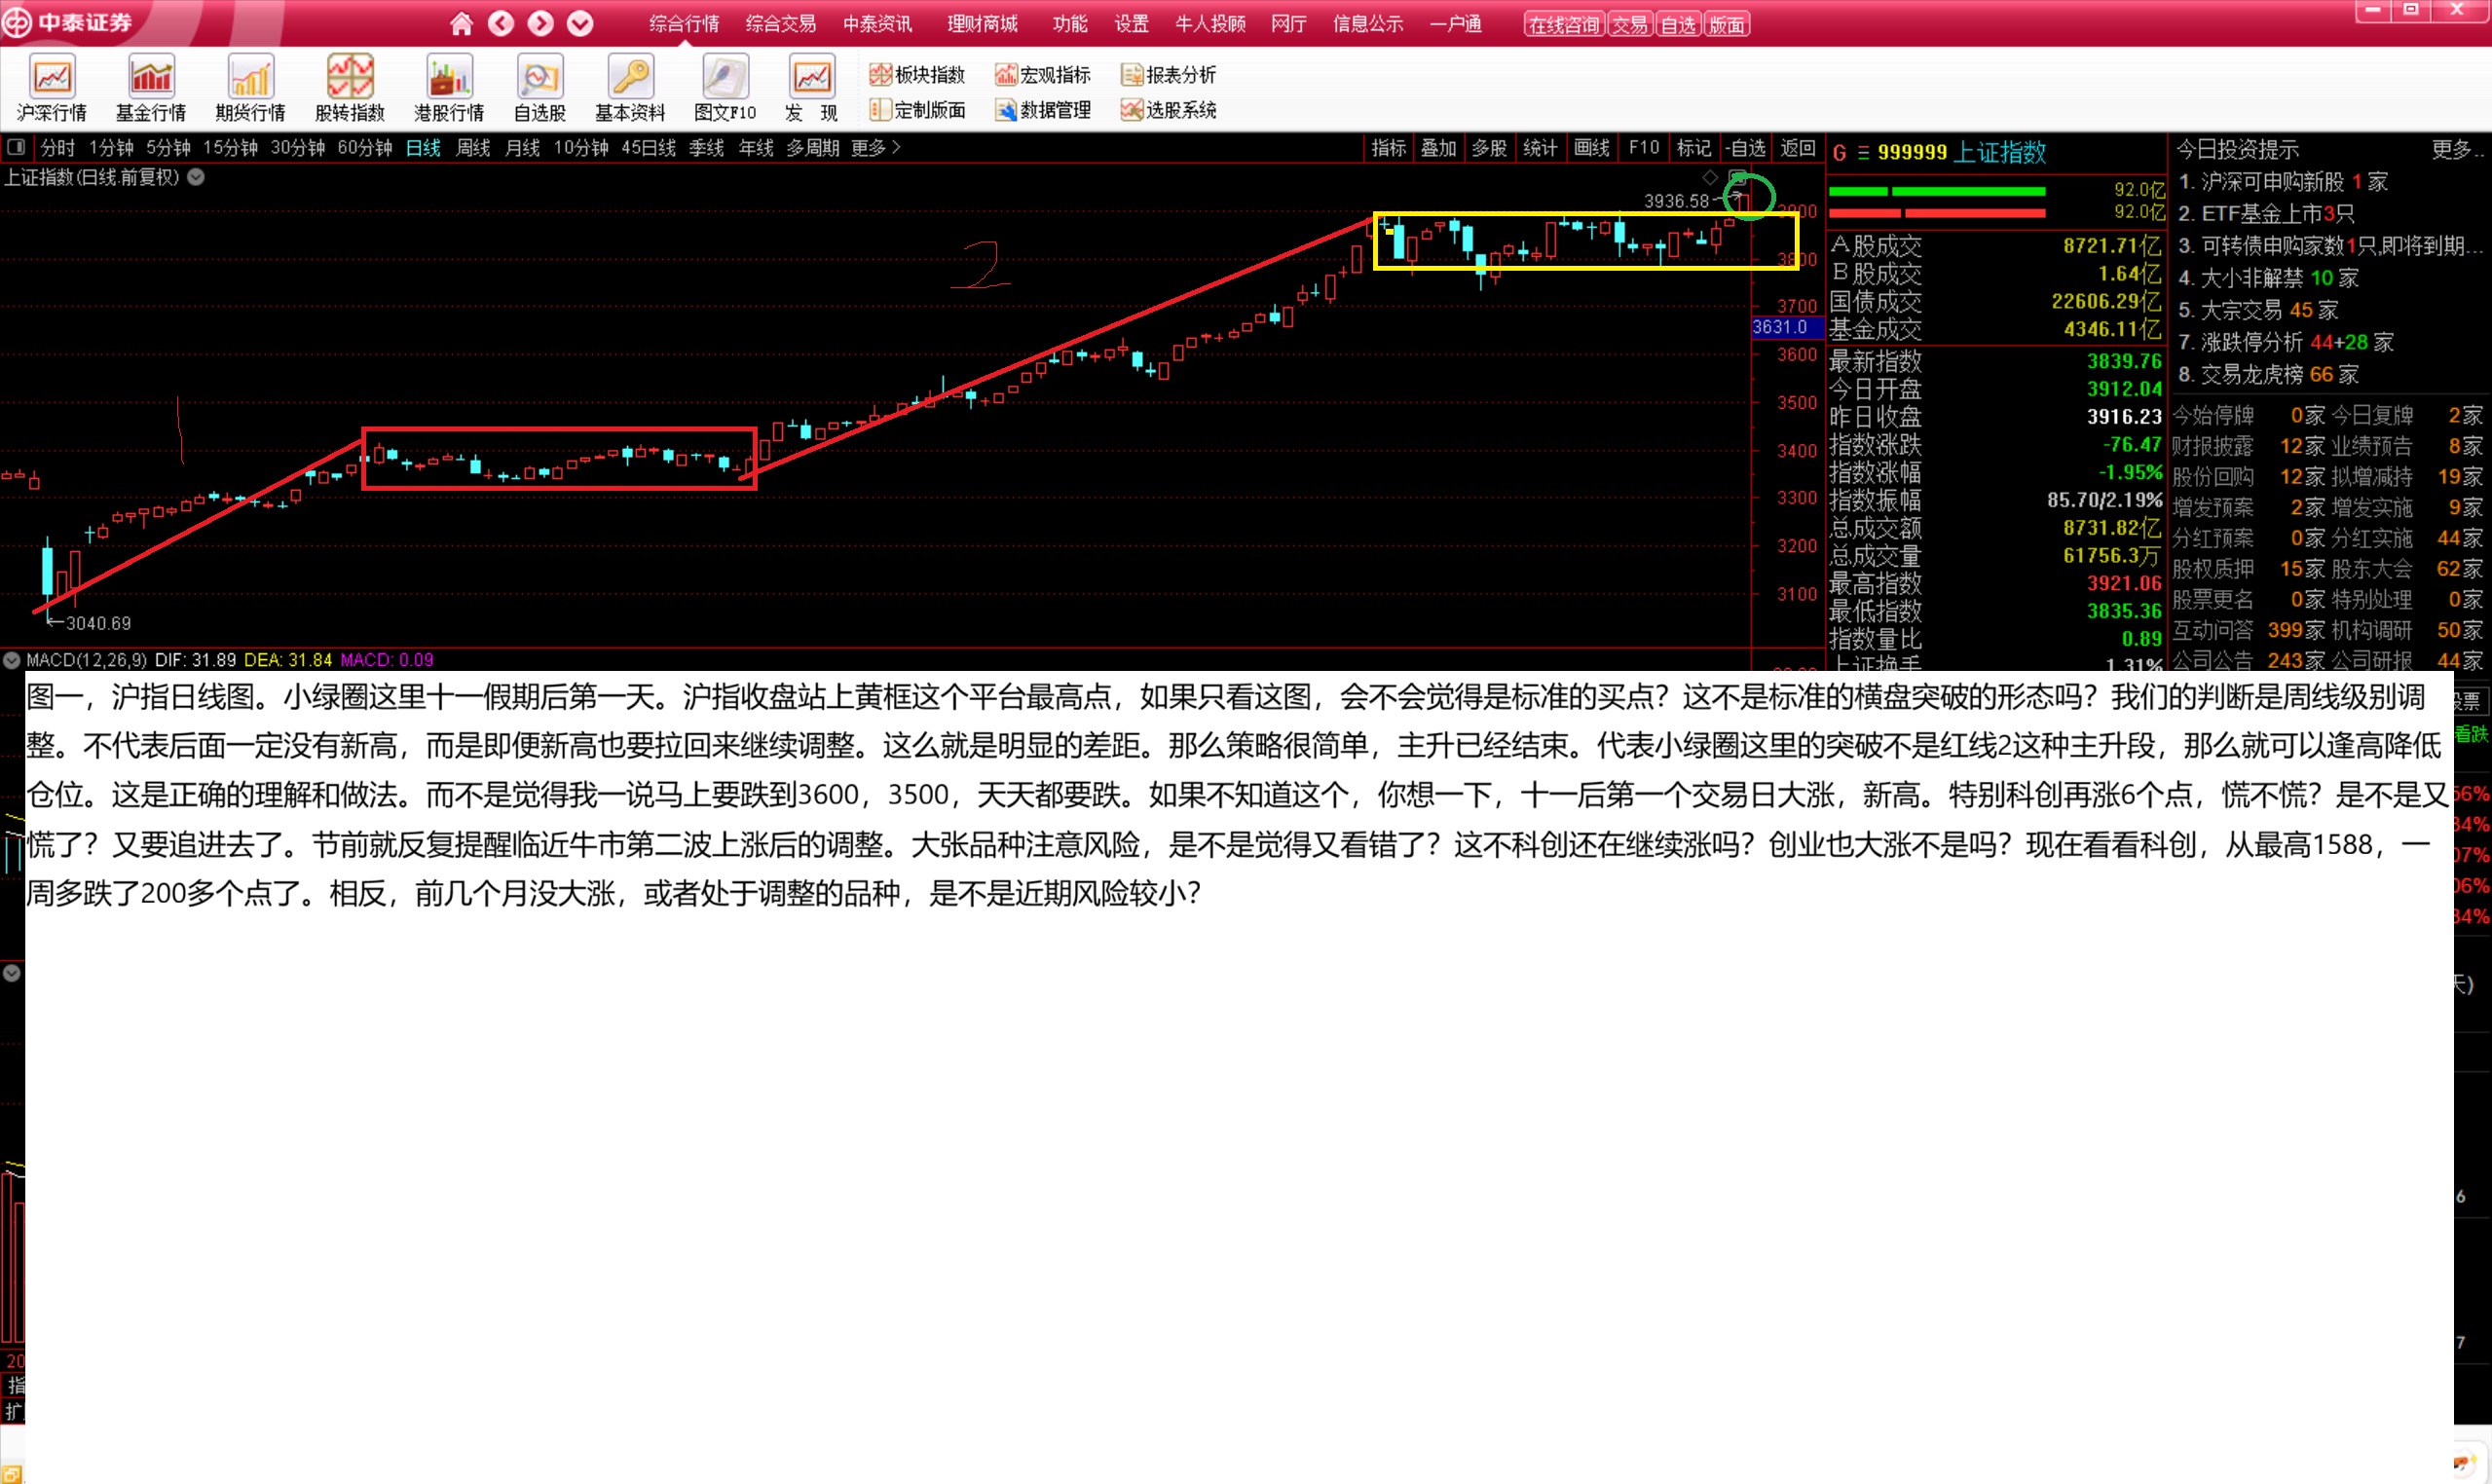
Task: Open 沪深行情 market icon
Action: tap(52, 78)
